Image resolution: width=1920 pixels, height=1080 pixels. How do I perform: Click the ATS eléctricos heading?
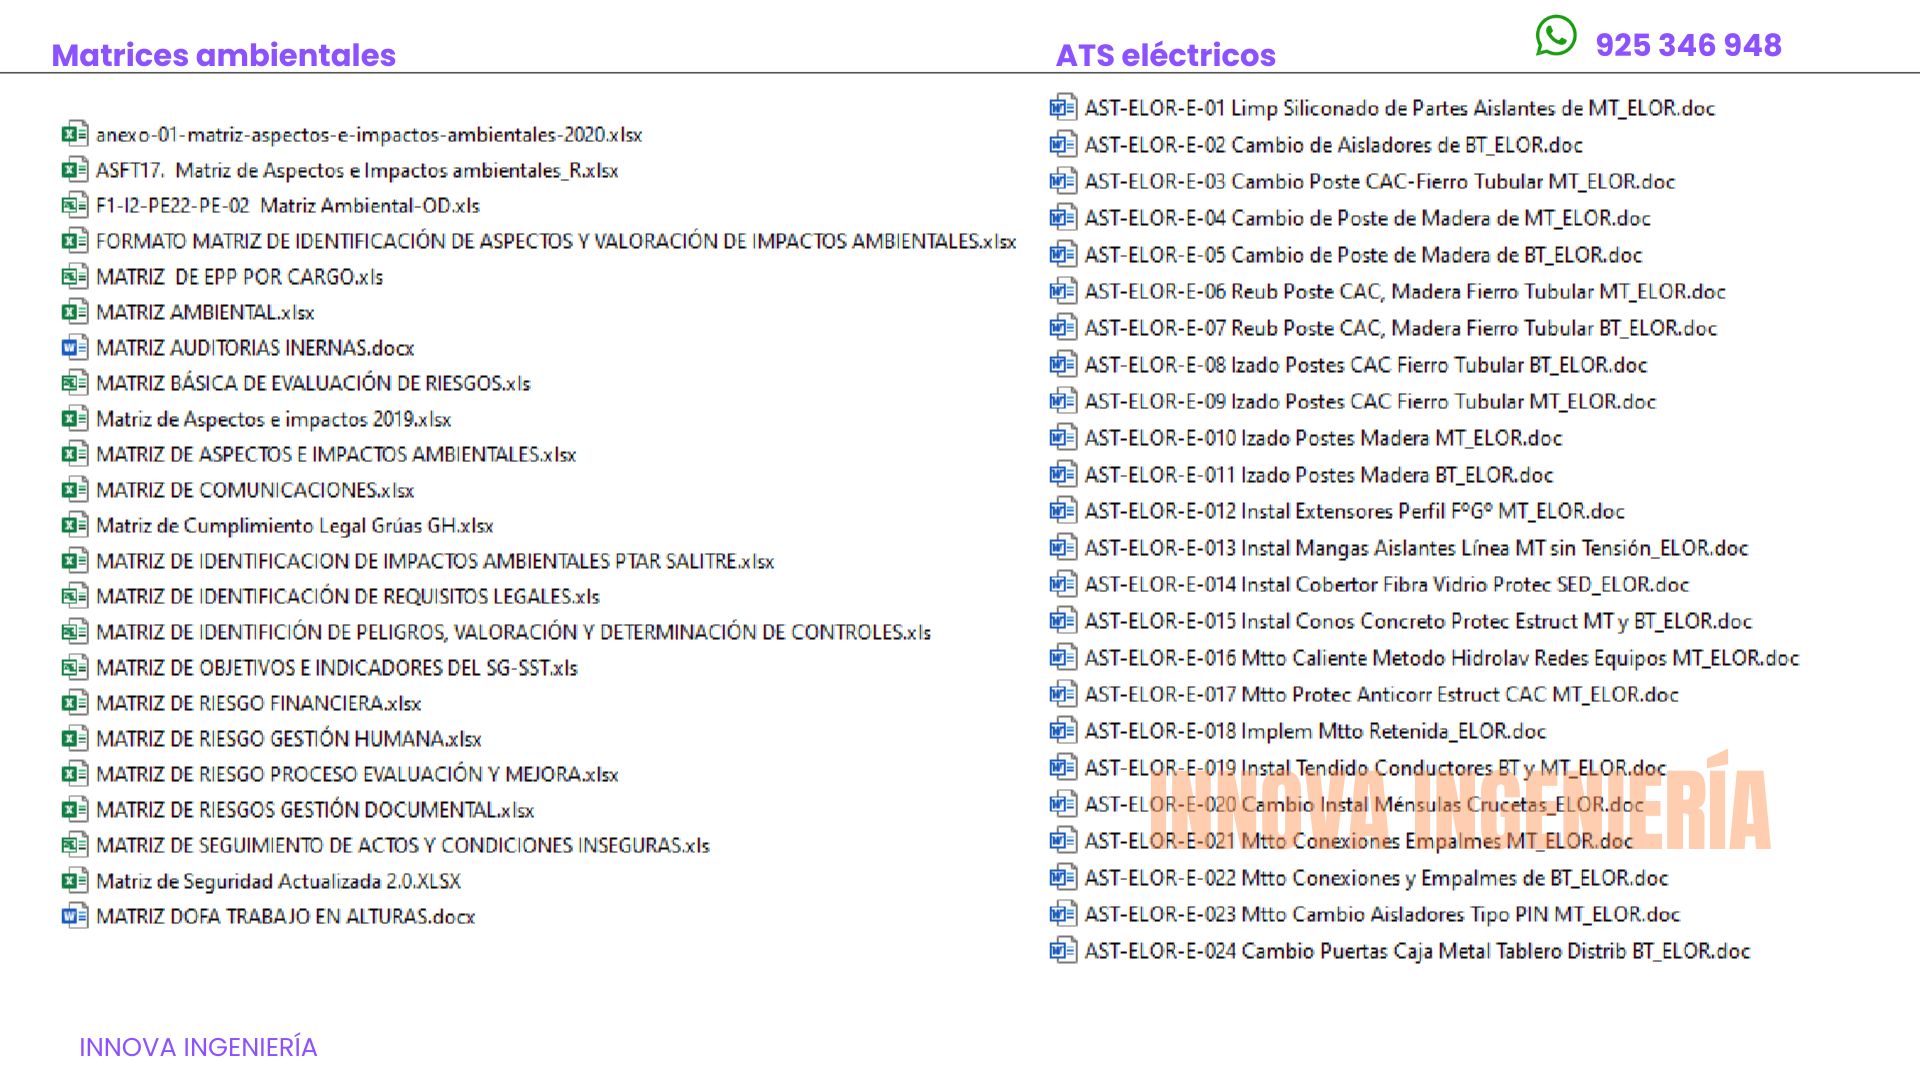pos(1165,55)
